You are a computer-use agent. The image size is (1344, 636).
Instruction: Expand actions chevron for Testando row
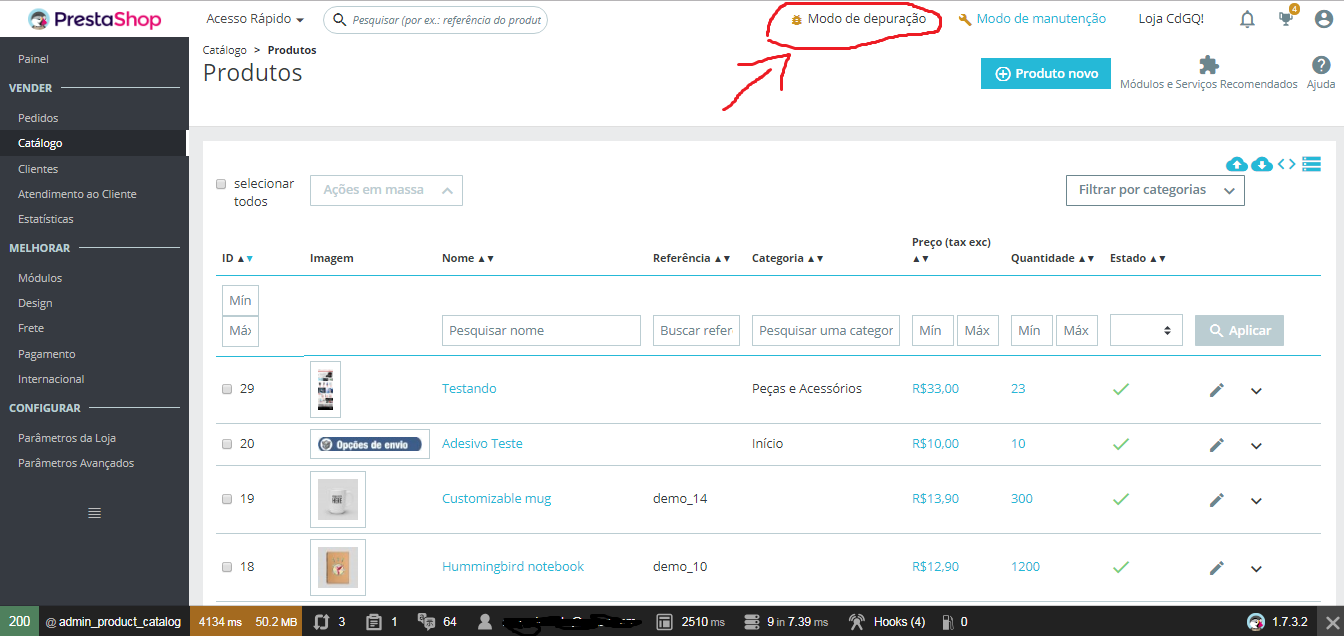1256,391
